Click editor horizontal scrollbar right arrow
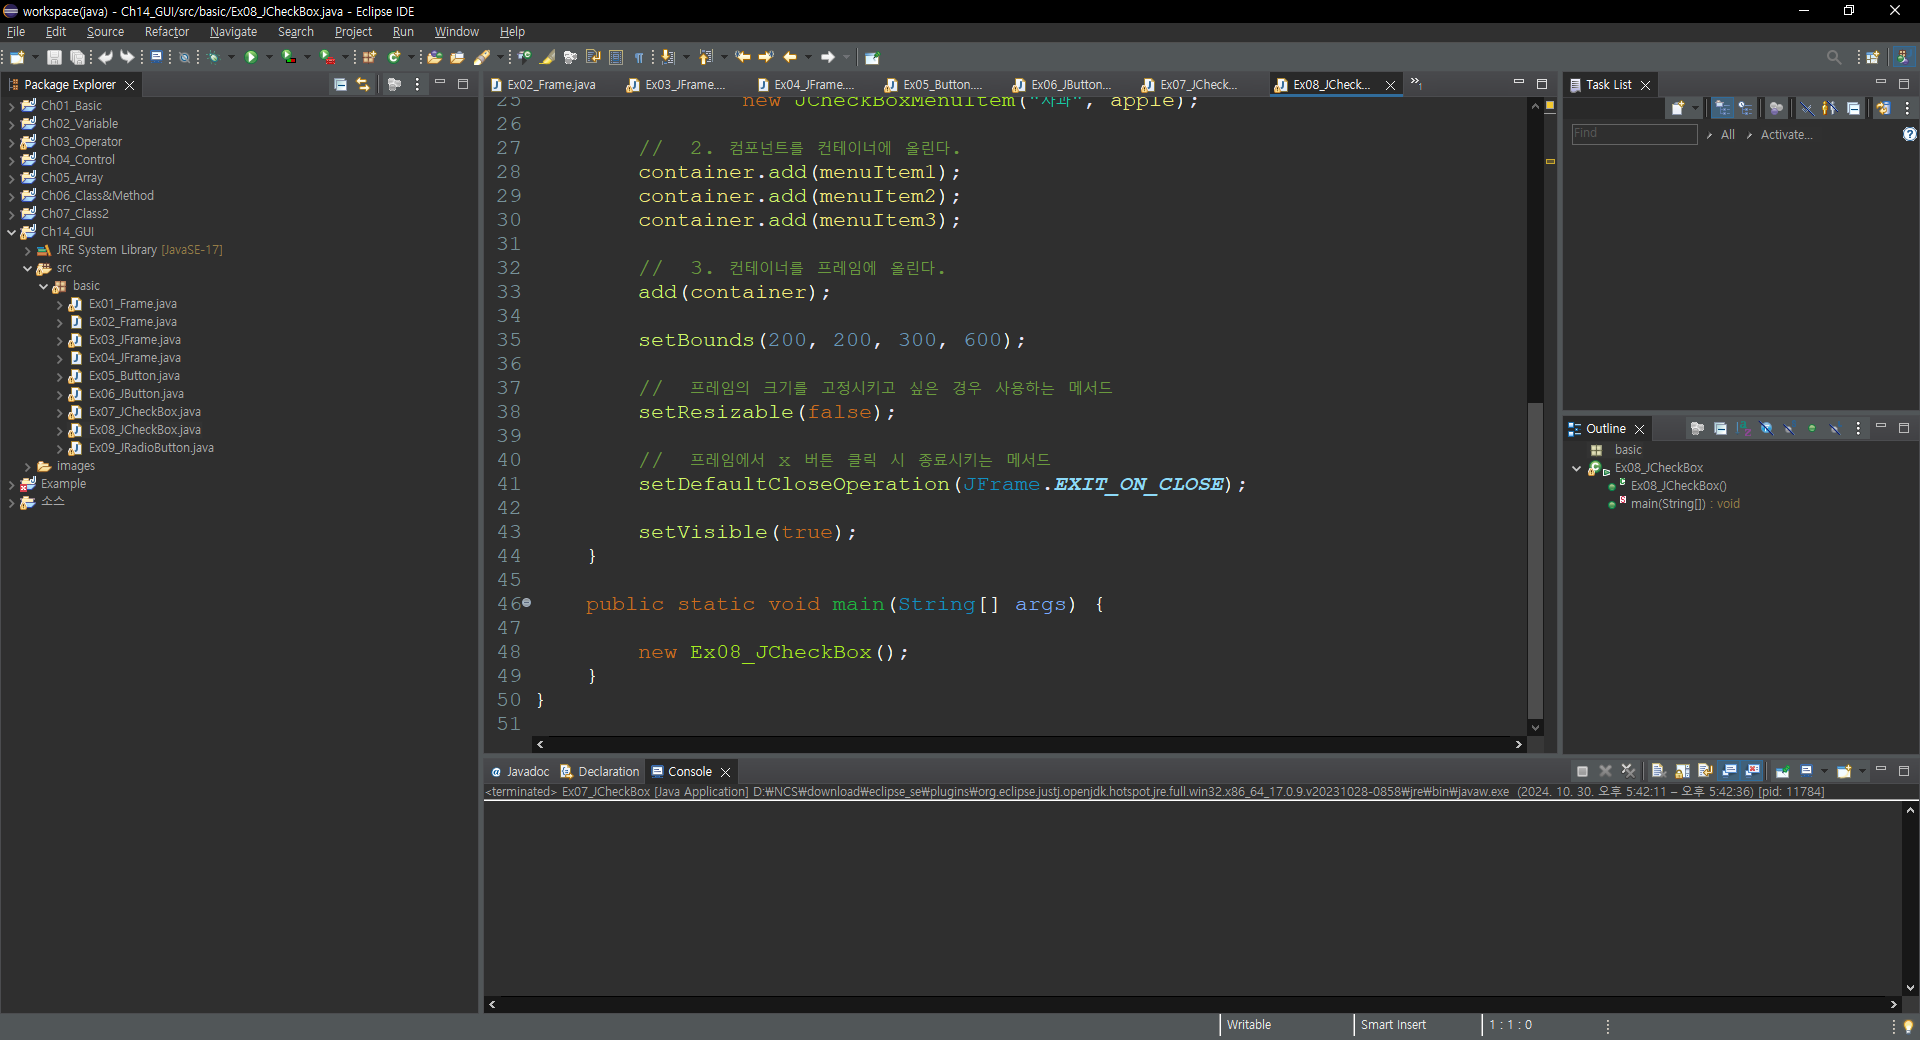This screenshot has width=1920, height=1040. click(x=1518, y=744)
